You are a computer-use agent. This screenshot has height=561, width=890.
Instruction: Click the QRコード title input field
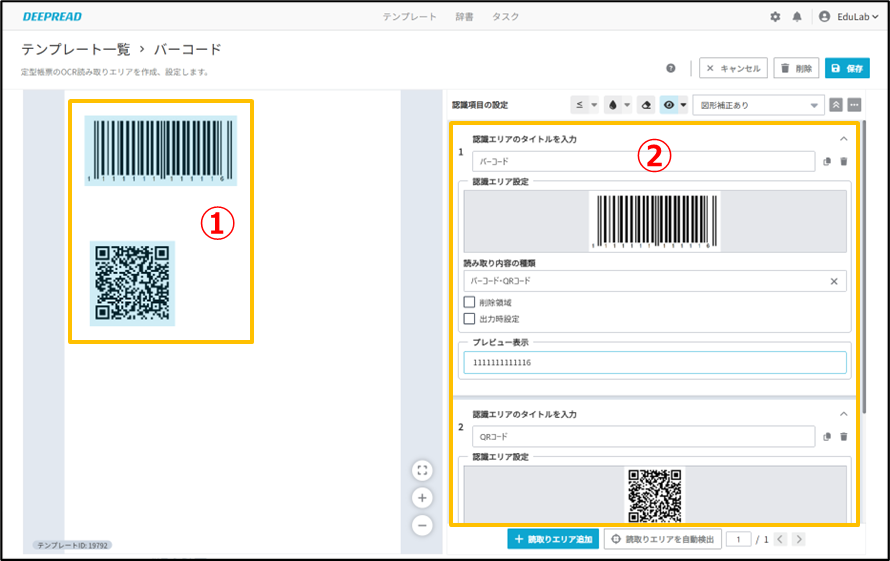point(643,437)
